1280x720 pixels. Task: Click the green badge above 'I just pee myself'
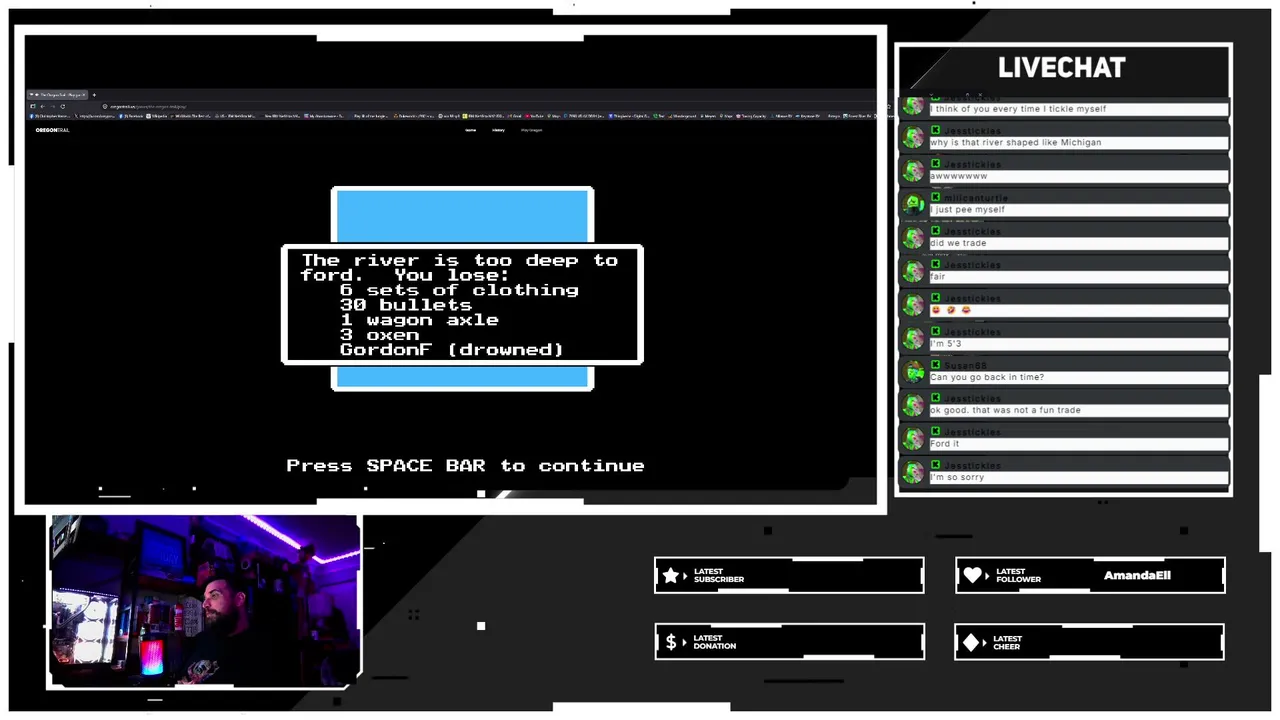tap(935, 198)
